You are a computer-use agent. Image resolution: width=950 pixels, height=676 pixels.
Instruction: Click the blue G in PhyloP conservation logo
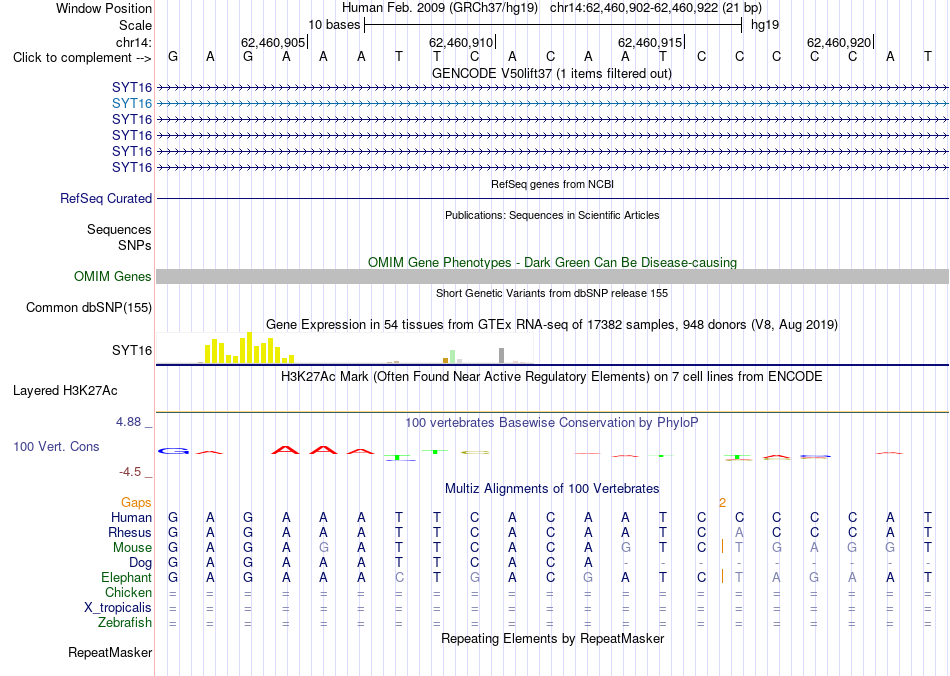coord(173,451)
